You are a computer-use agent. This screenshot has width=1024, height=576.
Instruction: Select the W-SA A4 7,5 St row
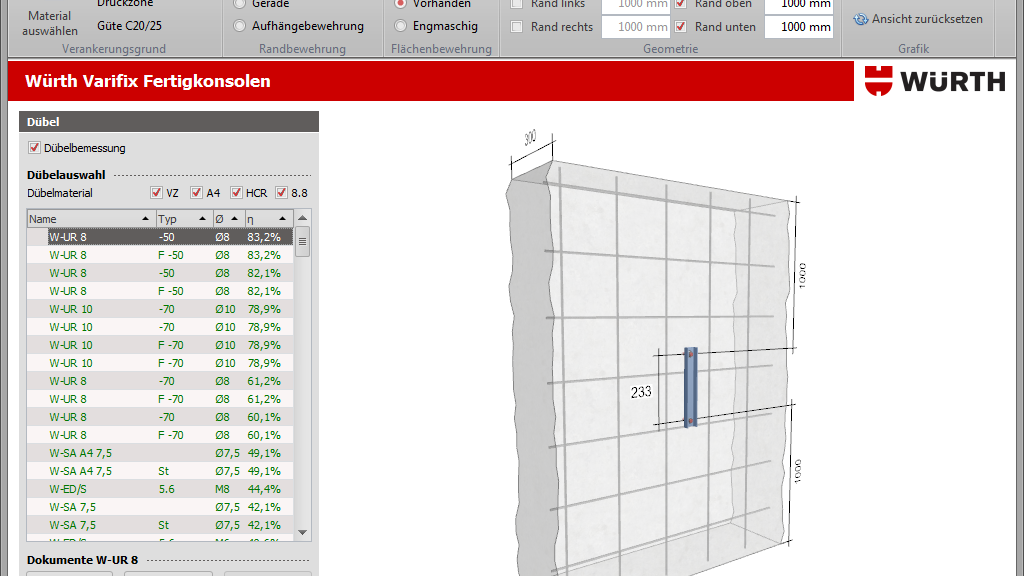coord(160,472)
